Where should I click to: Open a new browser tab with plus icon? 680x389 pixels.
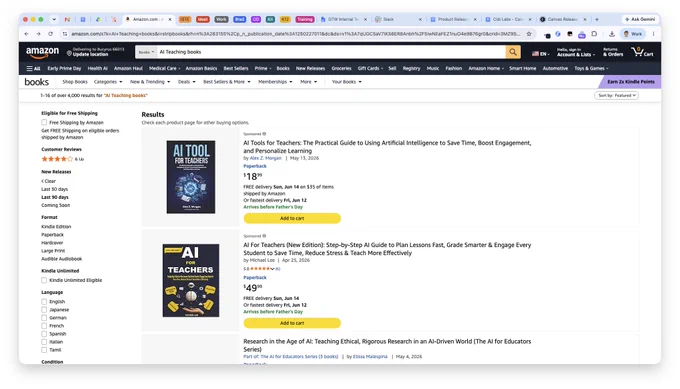(x=597, y=20)
